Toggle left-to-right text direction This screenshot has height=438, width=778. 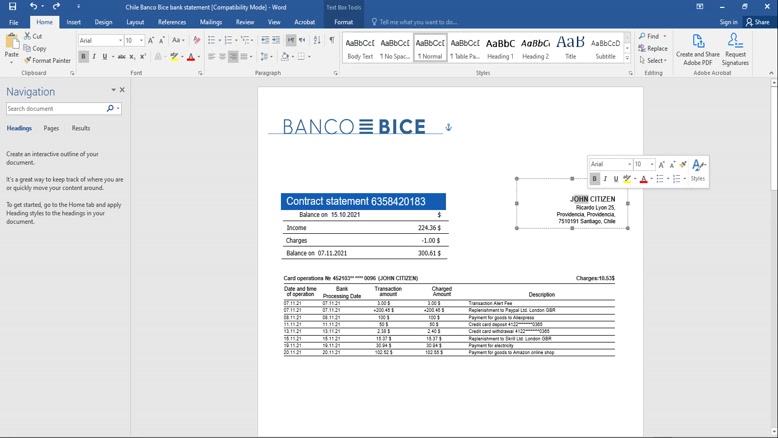(291, 40)
